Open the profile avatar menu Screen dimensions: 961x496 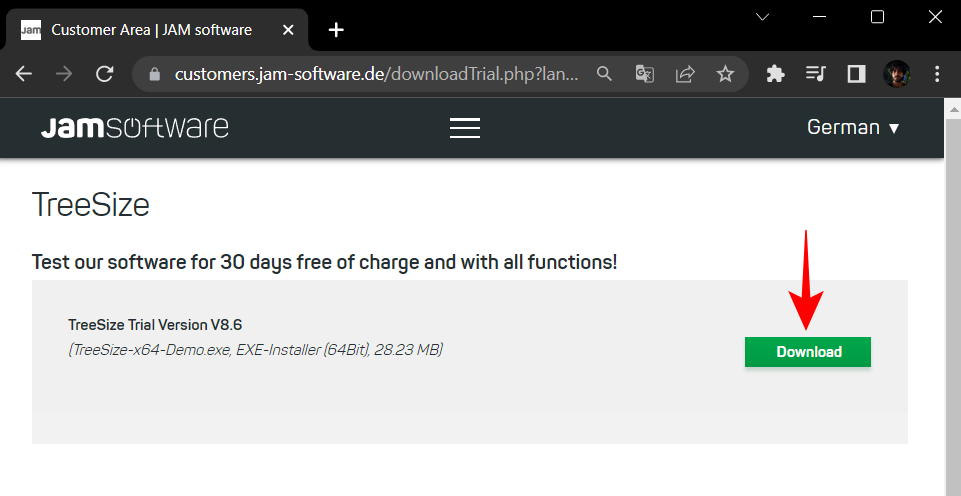pos(896,74)
